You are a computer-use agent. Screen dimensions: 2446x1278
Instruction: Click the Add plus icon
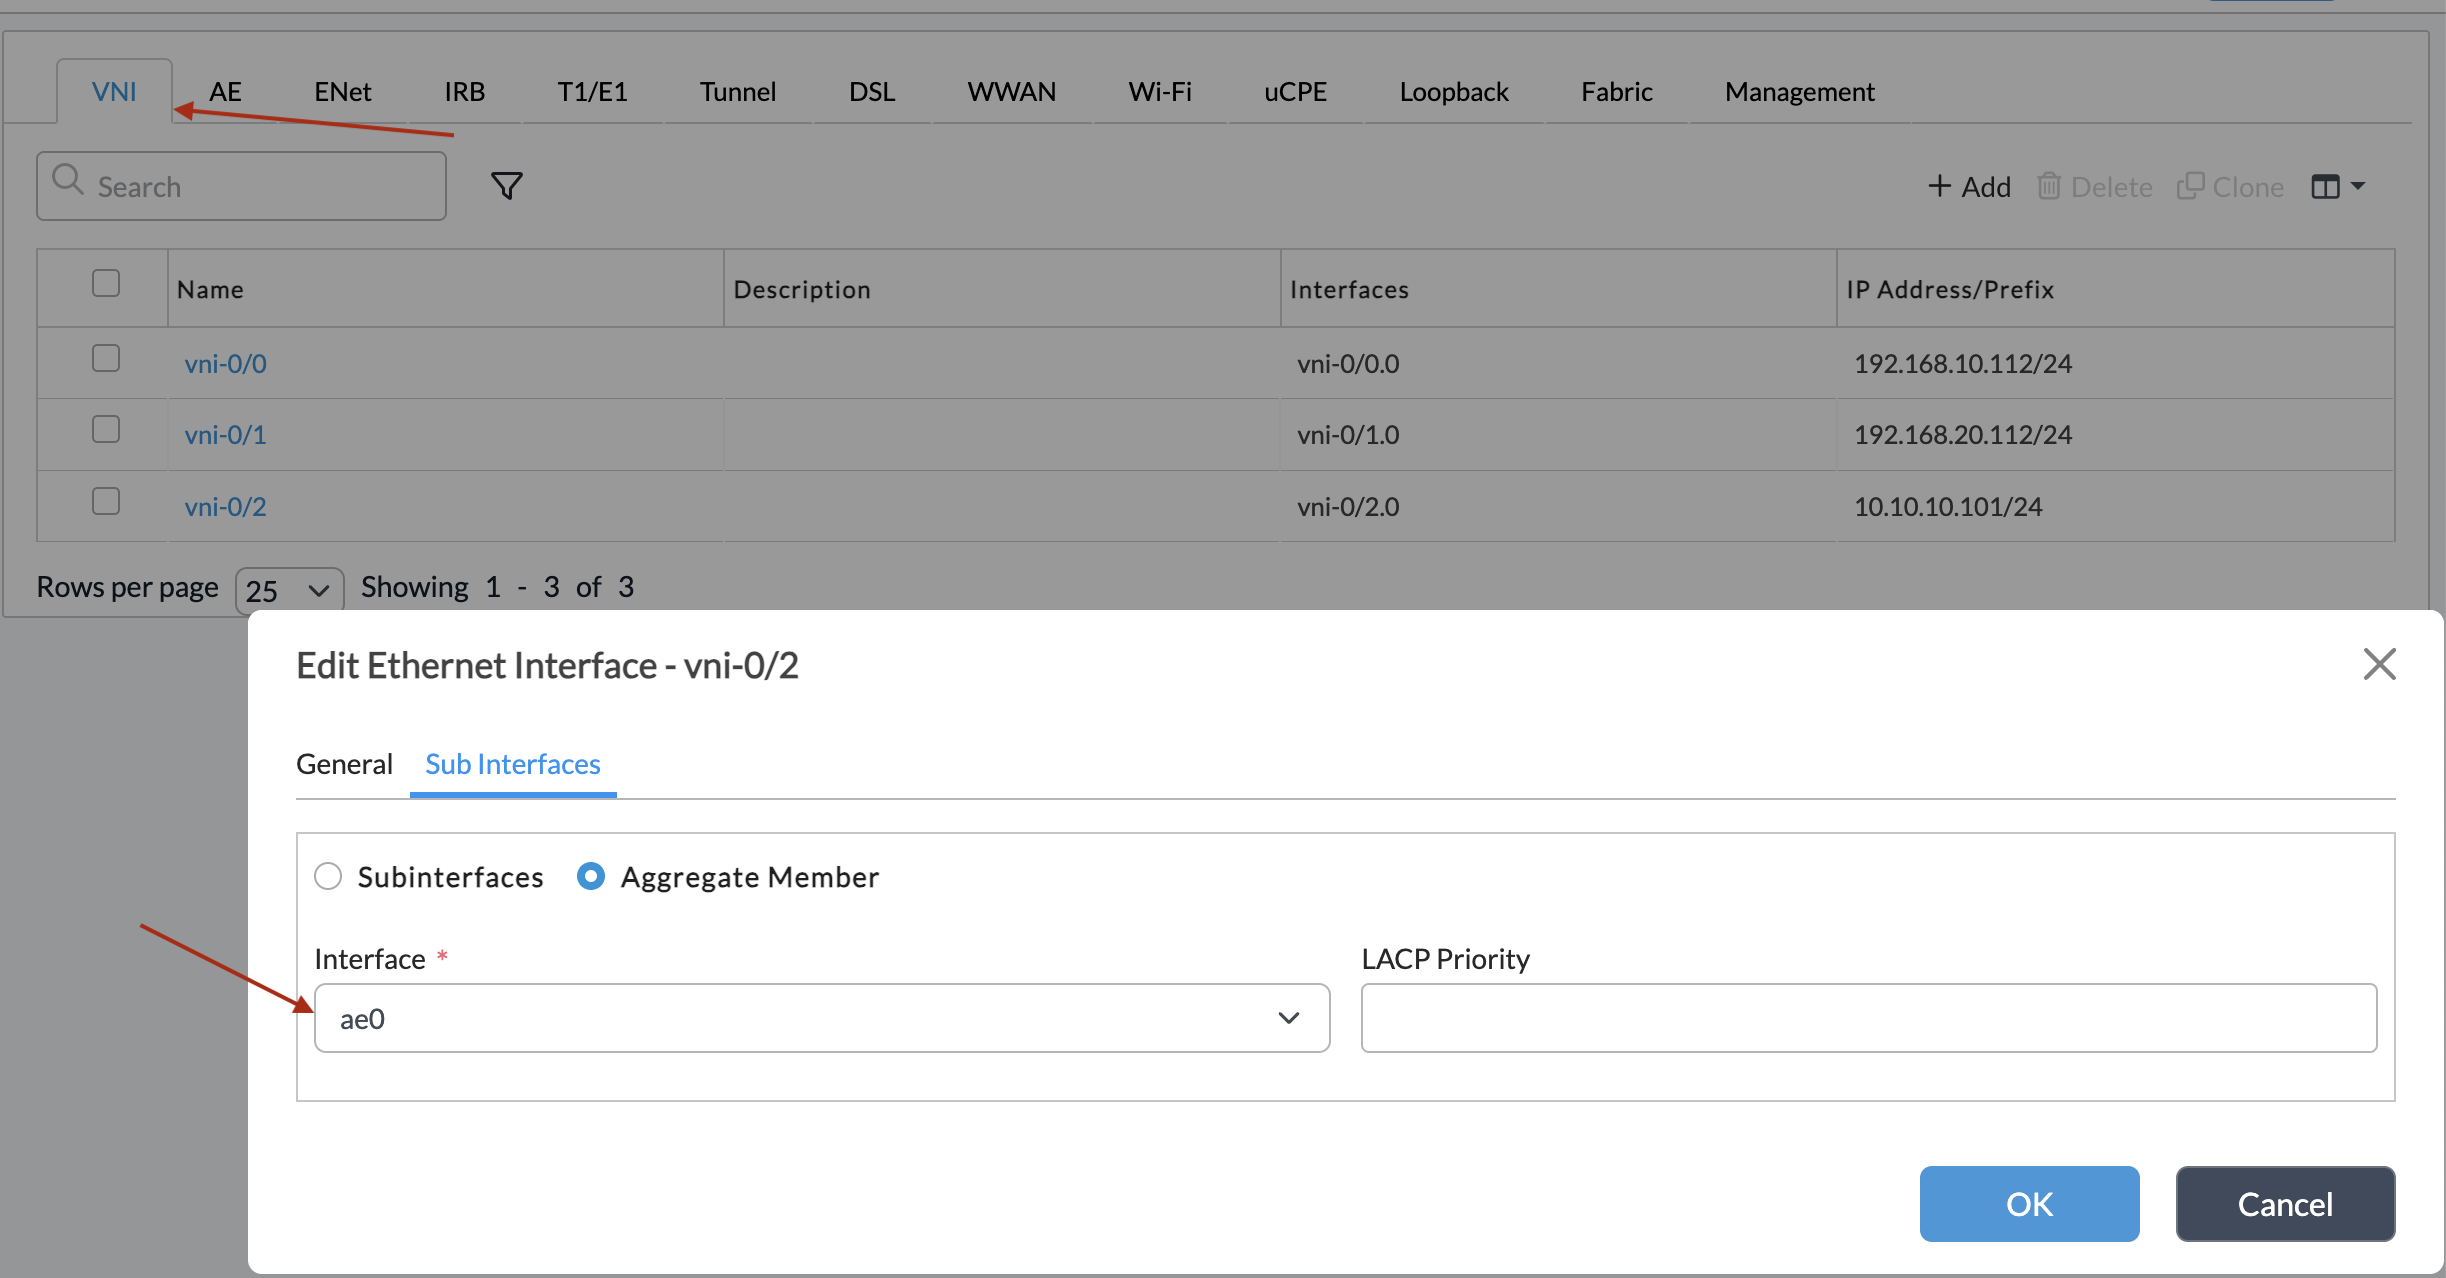click(x=1939, y=186)
